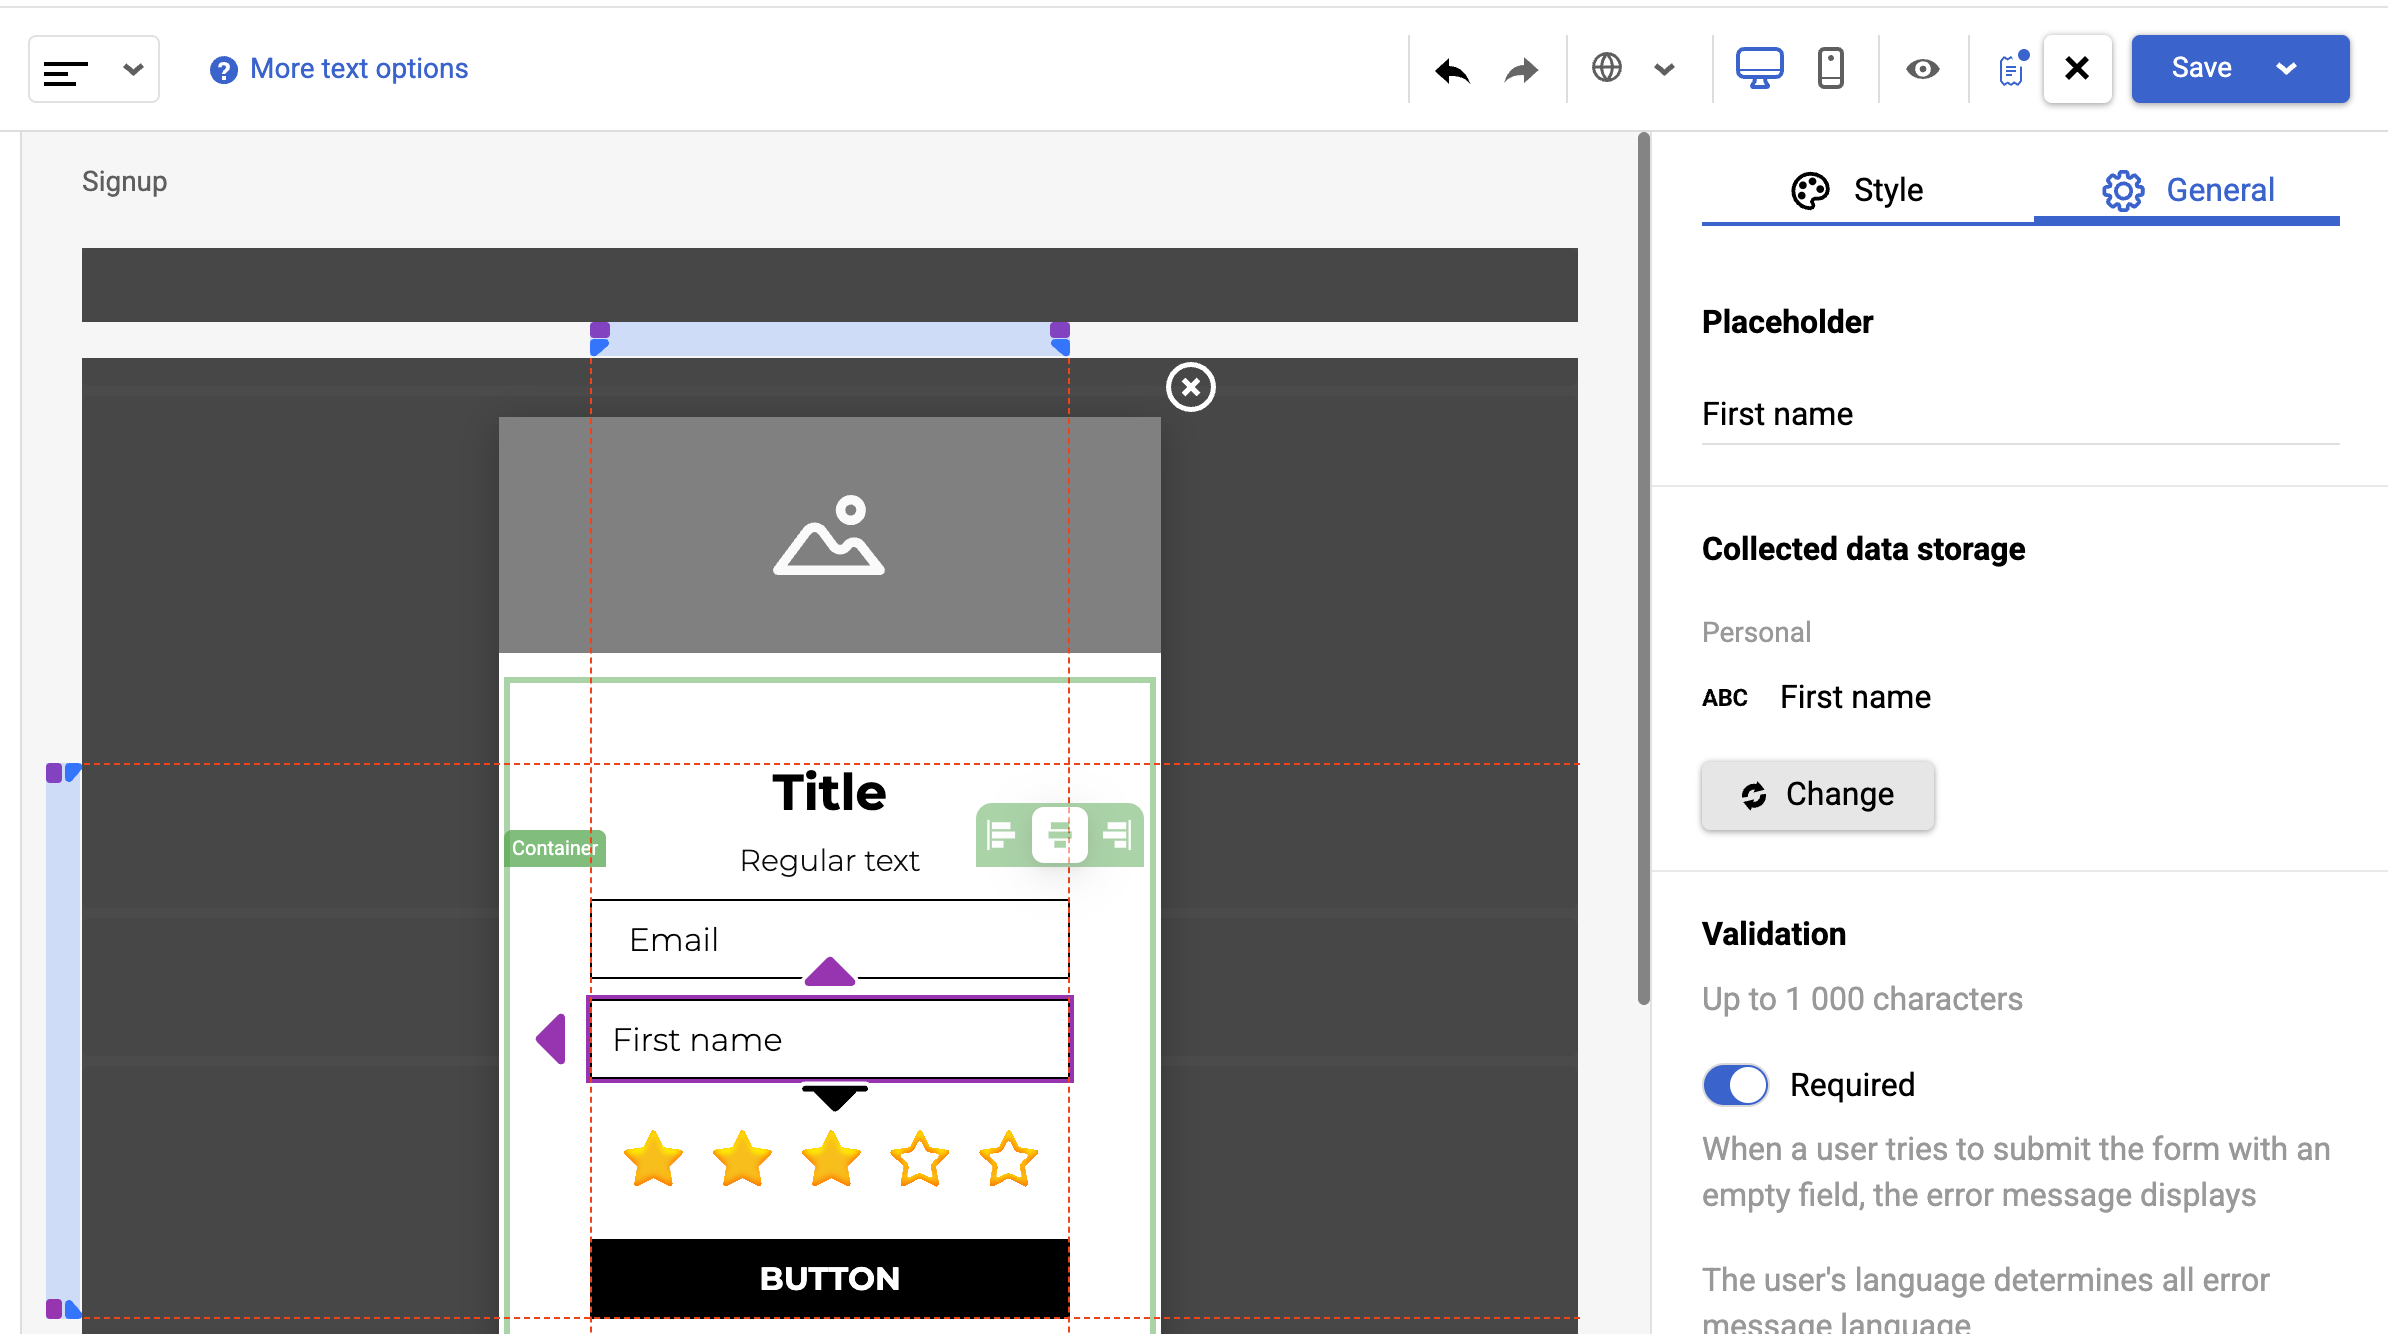Toggle the Required switch off
Image resolution: width=2388 pixels, height=1334 pixels.
(x=1735, y=1085)
